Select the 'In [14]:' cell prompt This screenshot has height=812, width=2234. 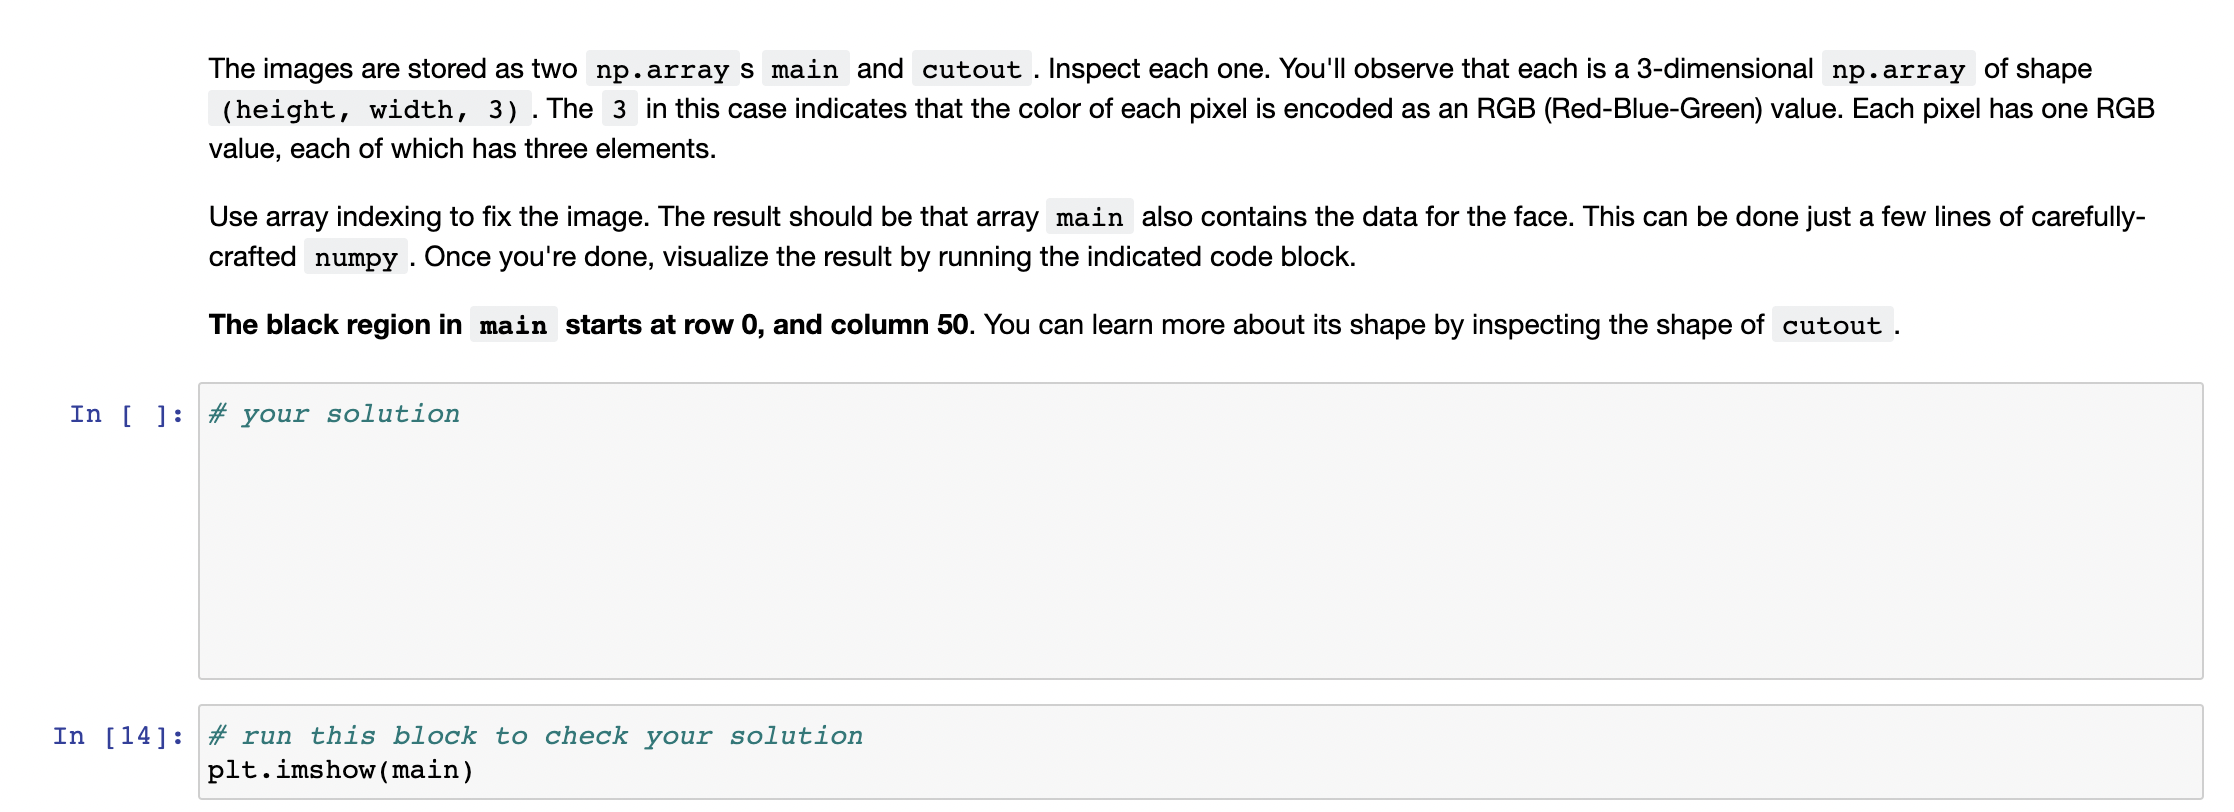pos(118,736)
